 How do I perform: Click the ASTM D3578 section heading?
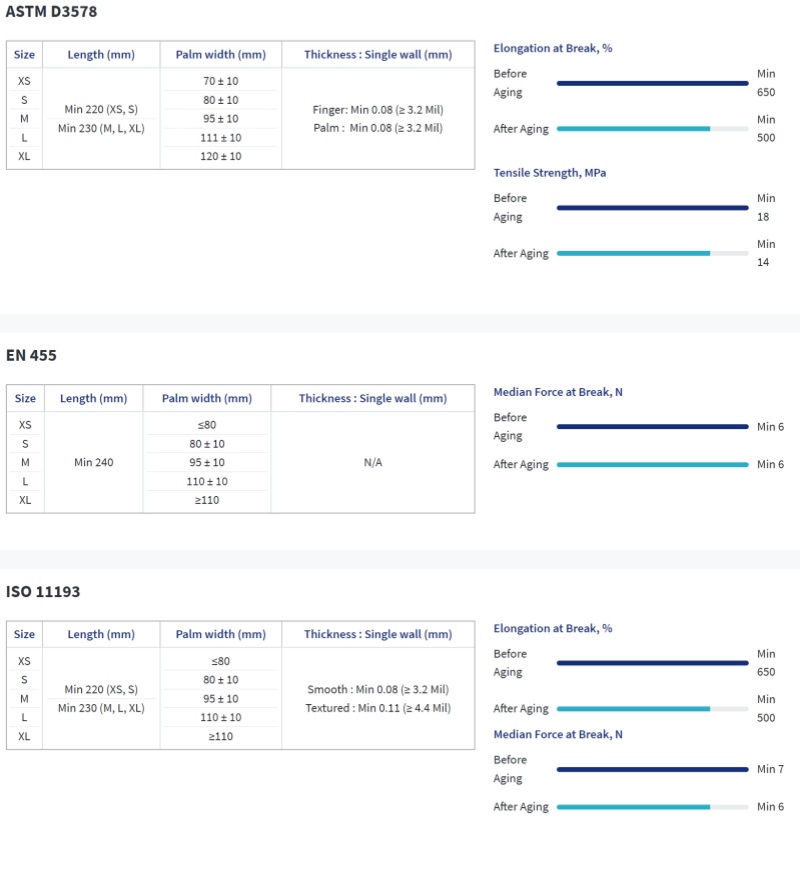tap(52, 12)
